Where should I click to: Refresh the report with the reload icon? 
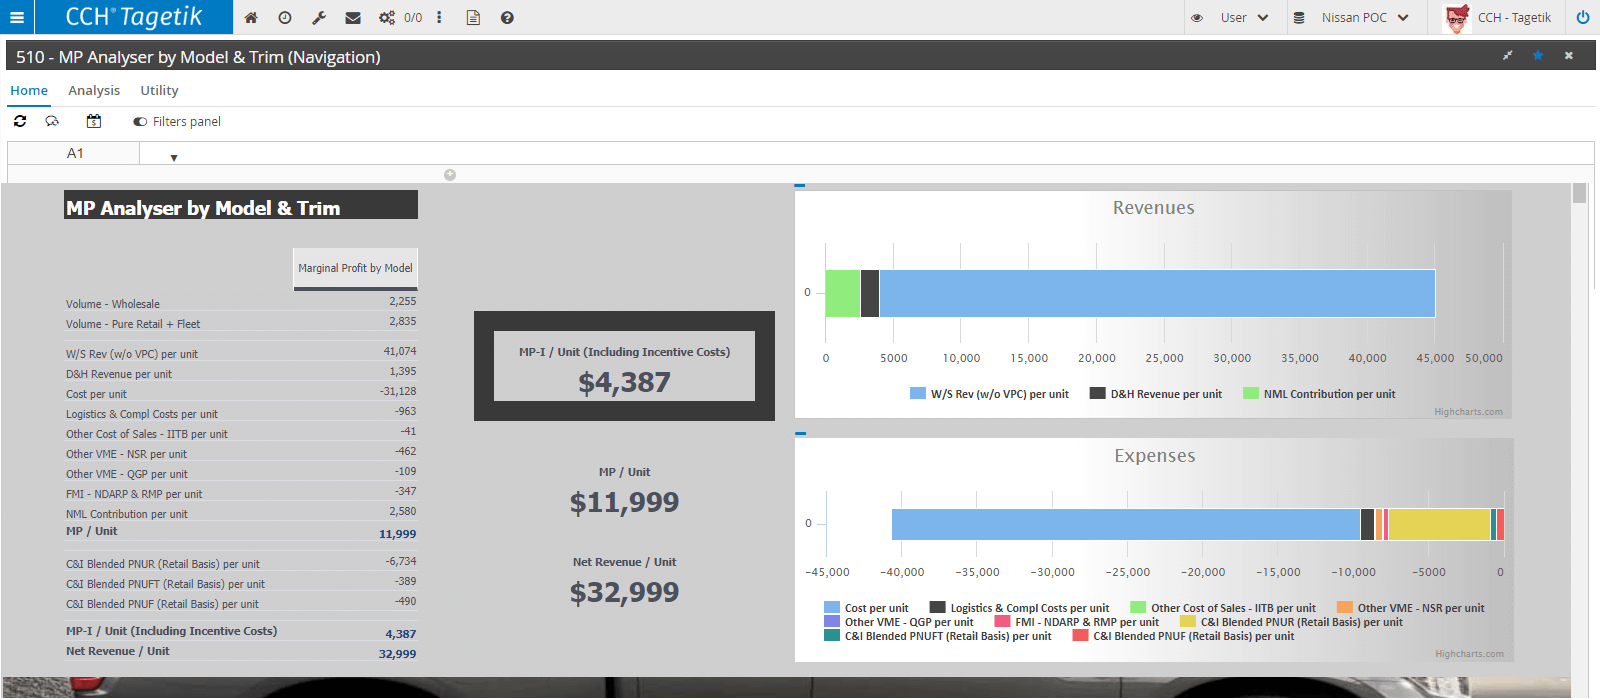tap(20, 121)
